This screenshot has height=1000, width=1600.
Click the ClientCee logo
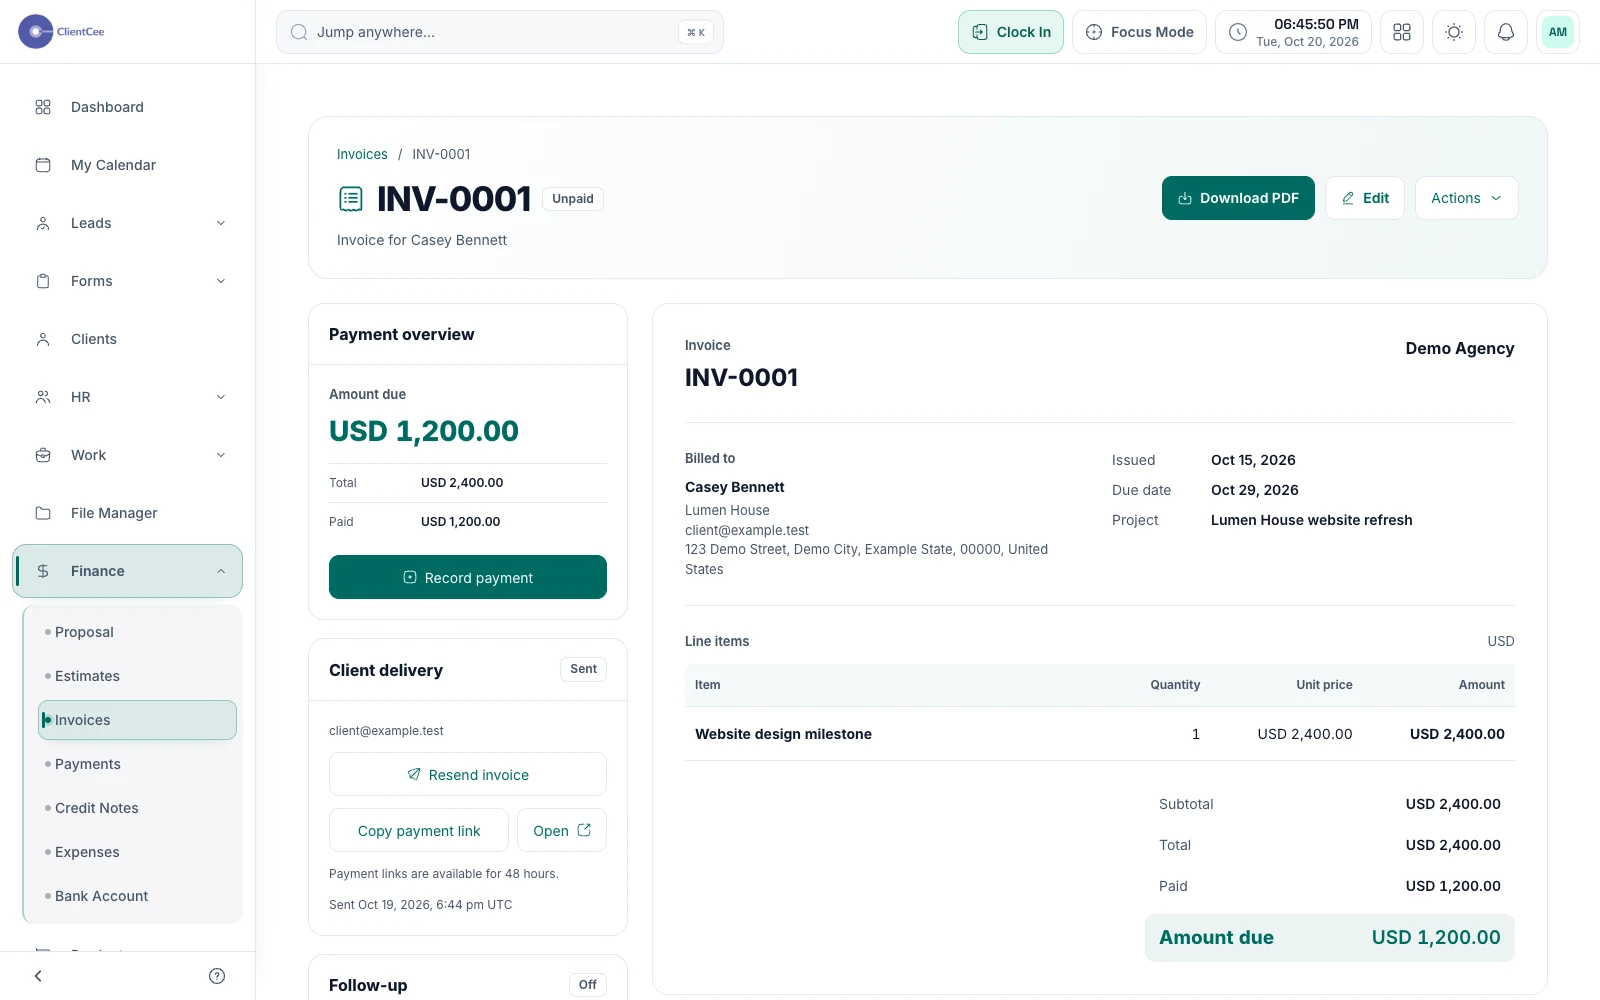[61, 32]
